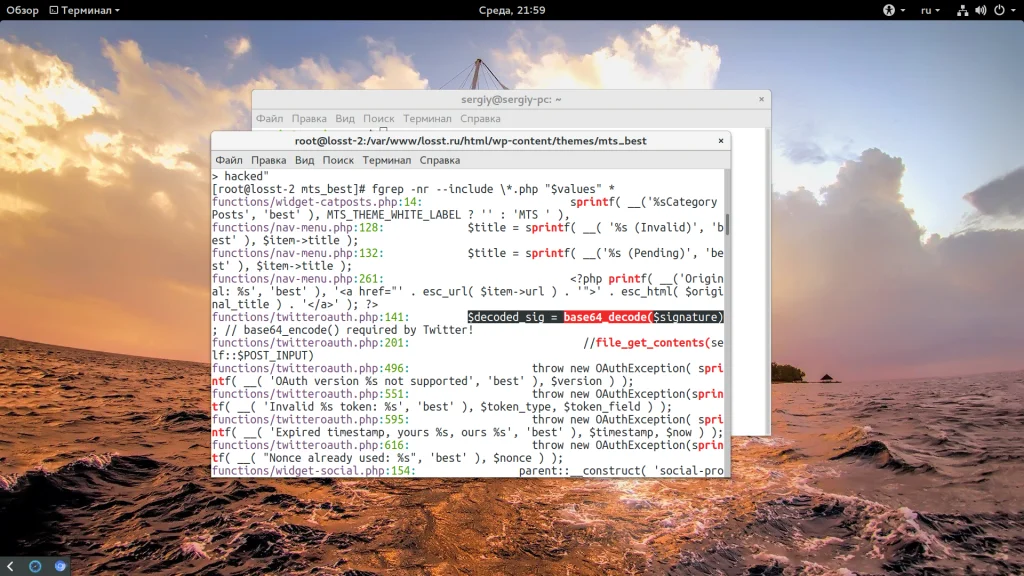Open Правка menu in root terminal window
The width and height of the screenshot is (1024, 576).
[x=268, y=160]
